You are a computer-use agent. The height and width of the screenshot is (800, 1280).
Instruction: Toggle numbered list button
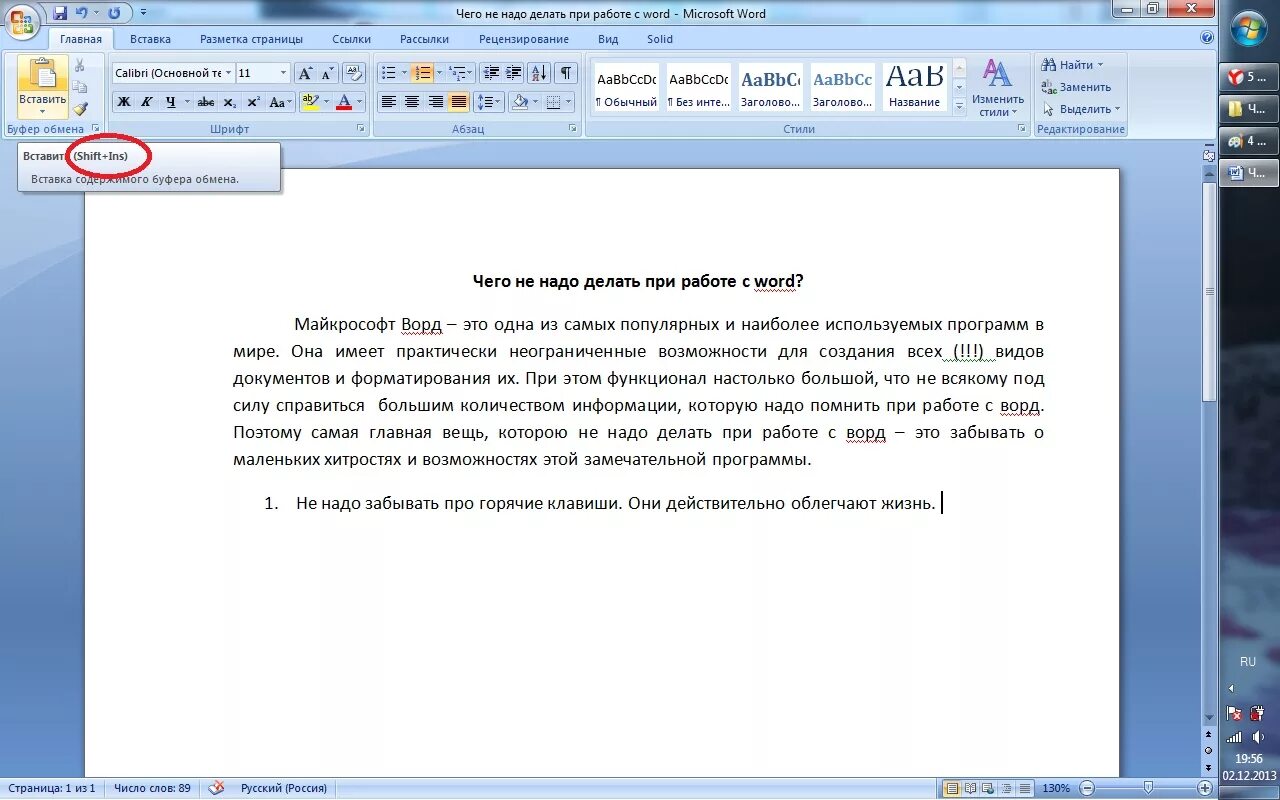(x=422, y=73)
